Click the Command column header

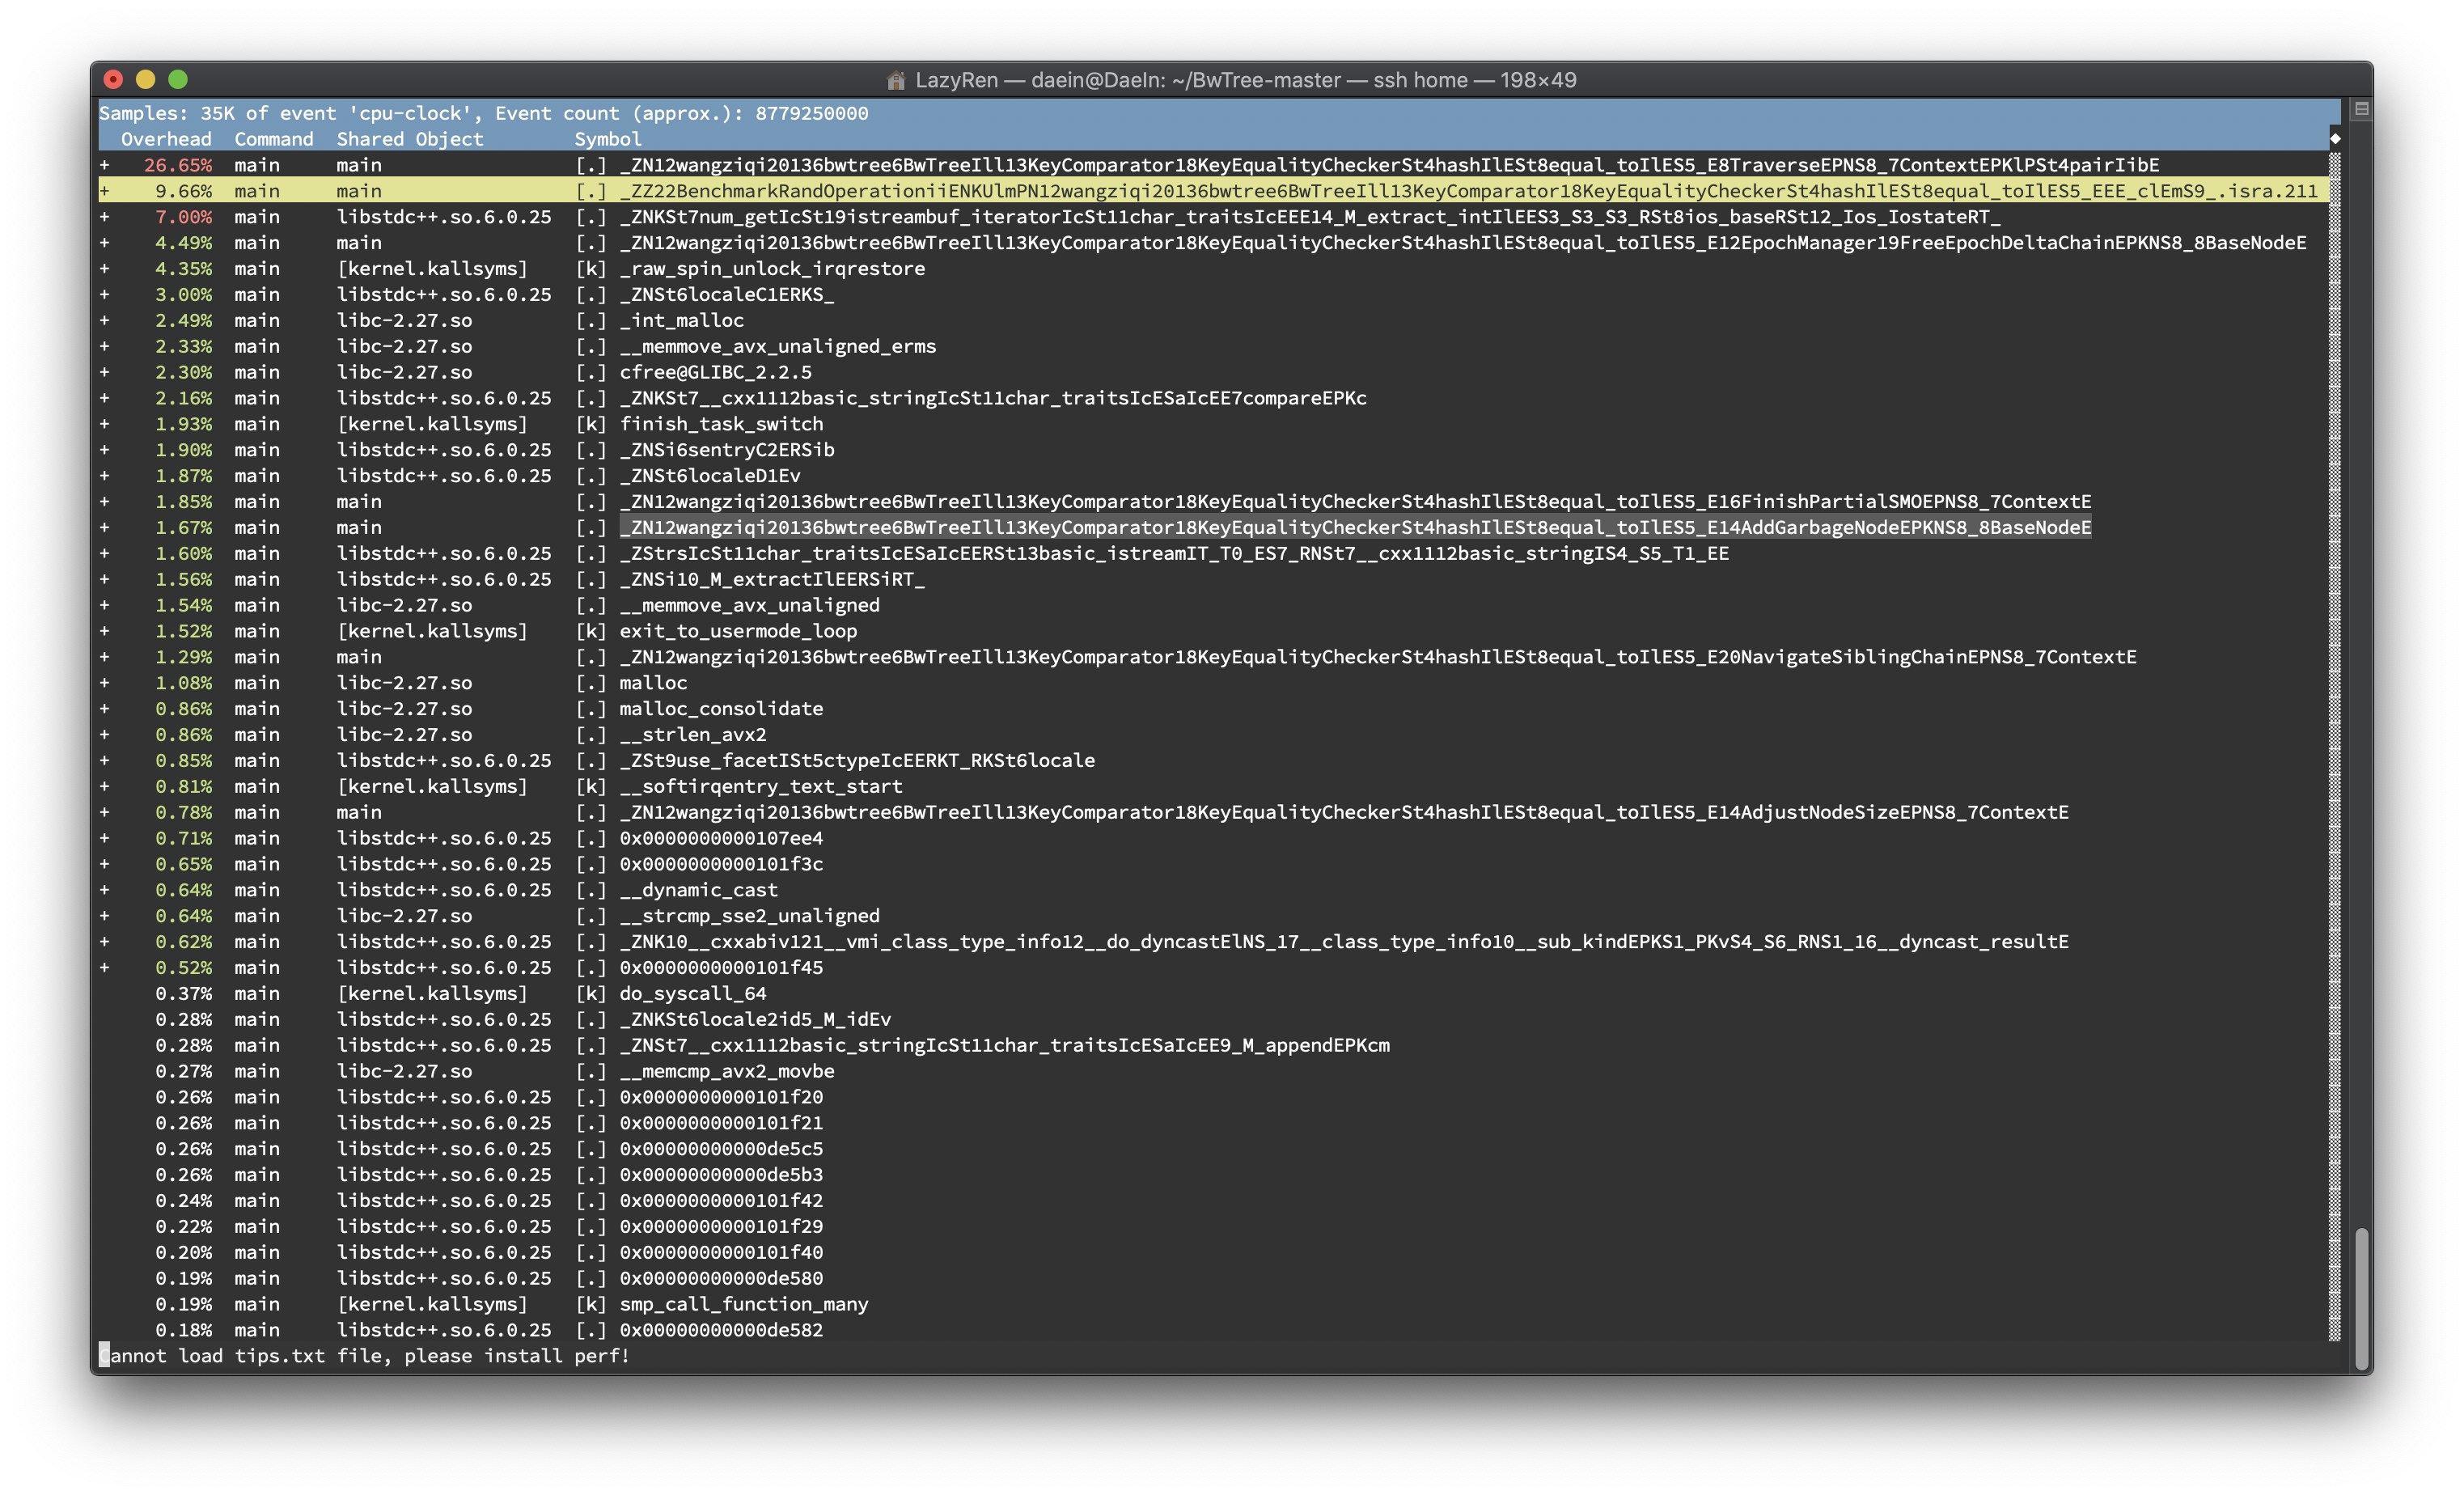[274, 139]
